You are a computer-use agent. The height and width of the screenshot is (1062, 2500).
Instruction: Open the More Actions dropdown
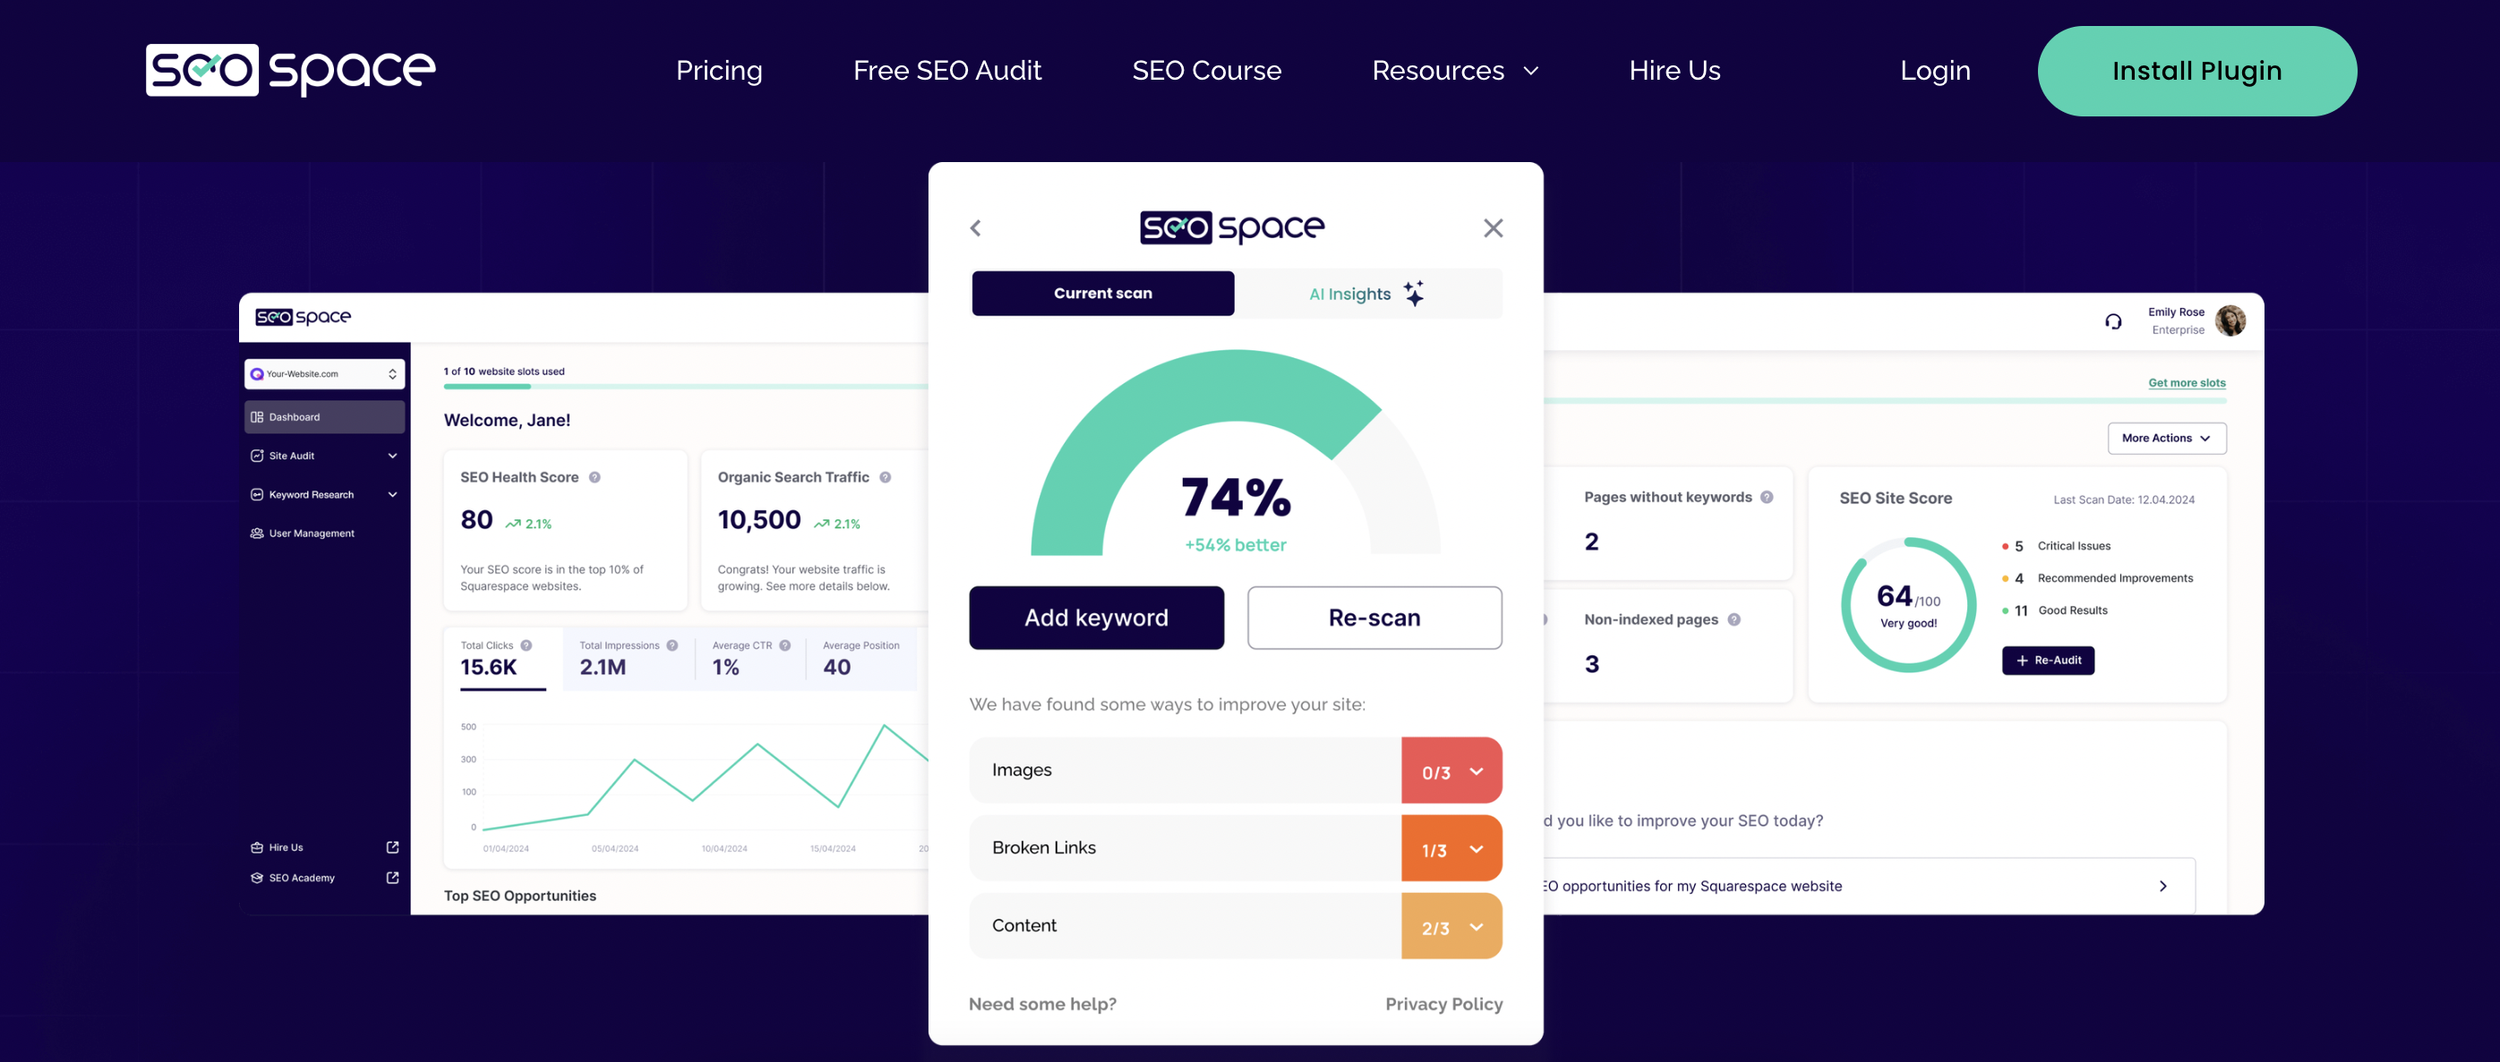(x=2166, y=438)
